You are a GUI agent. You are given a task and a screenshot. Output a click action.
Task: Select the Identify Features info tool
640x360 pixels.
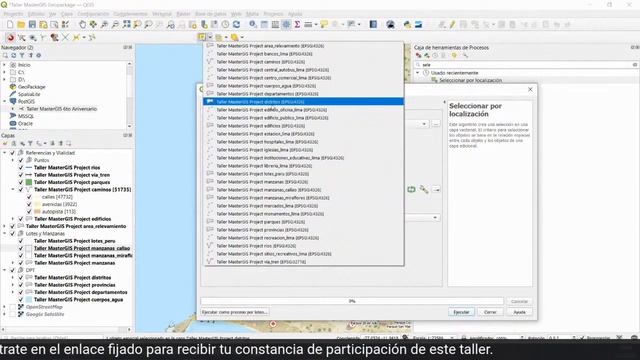(x=253, y=24)
